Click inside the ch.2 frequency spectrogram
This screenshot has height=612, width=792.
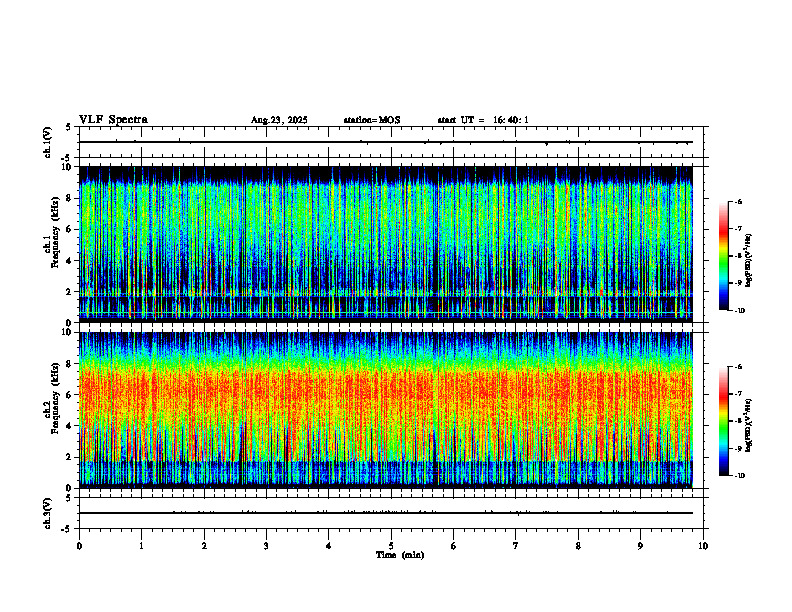pyautogui.click(x=386, y=410)
